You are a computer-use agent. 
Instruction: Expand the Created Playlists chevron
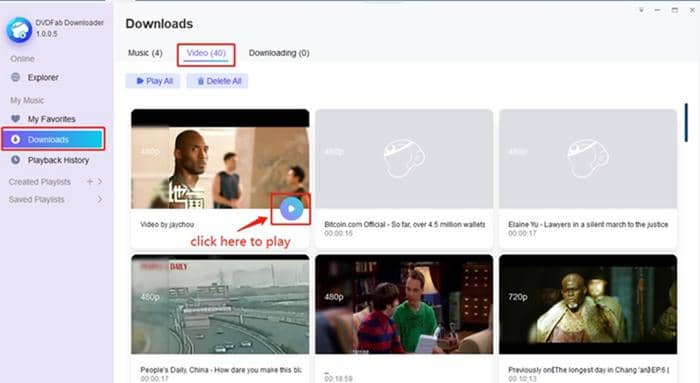click(x=100, y=182)
